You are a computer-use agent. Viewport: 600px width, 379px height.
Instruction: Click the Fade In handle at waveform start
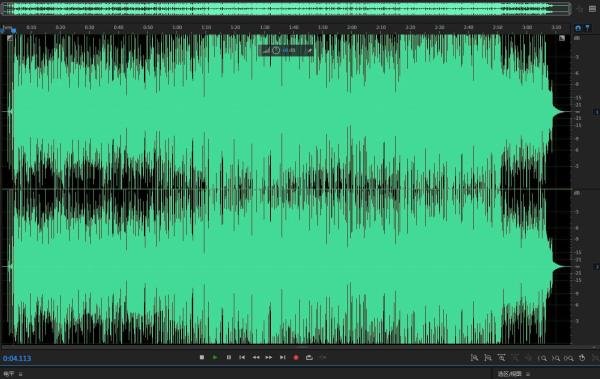pos(10,38)
